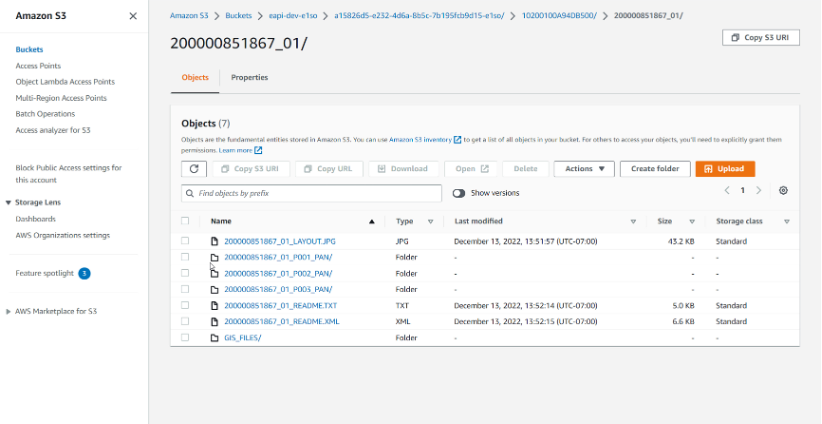Sort by Size column arrow
The width and height of the screenshot is (822, 424).
coord(692,222)
